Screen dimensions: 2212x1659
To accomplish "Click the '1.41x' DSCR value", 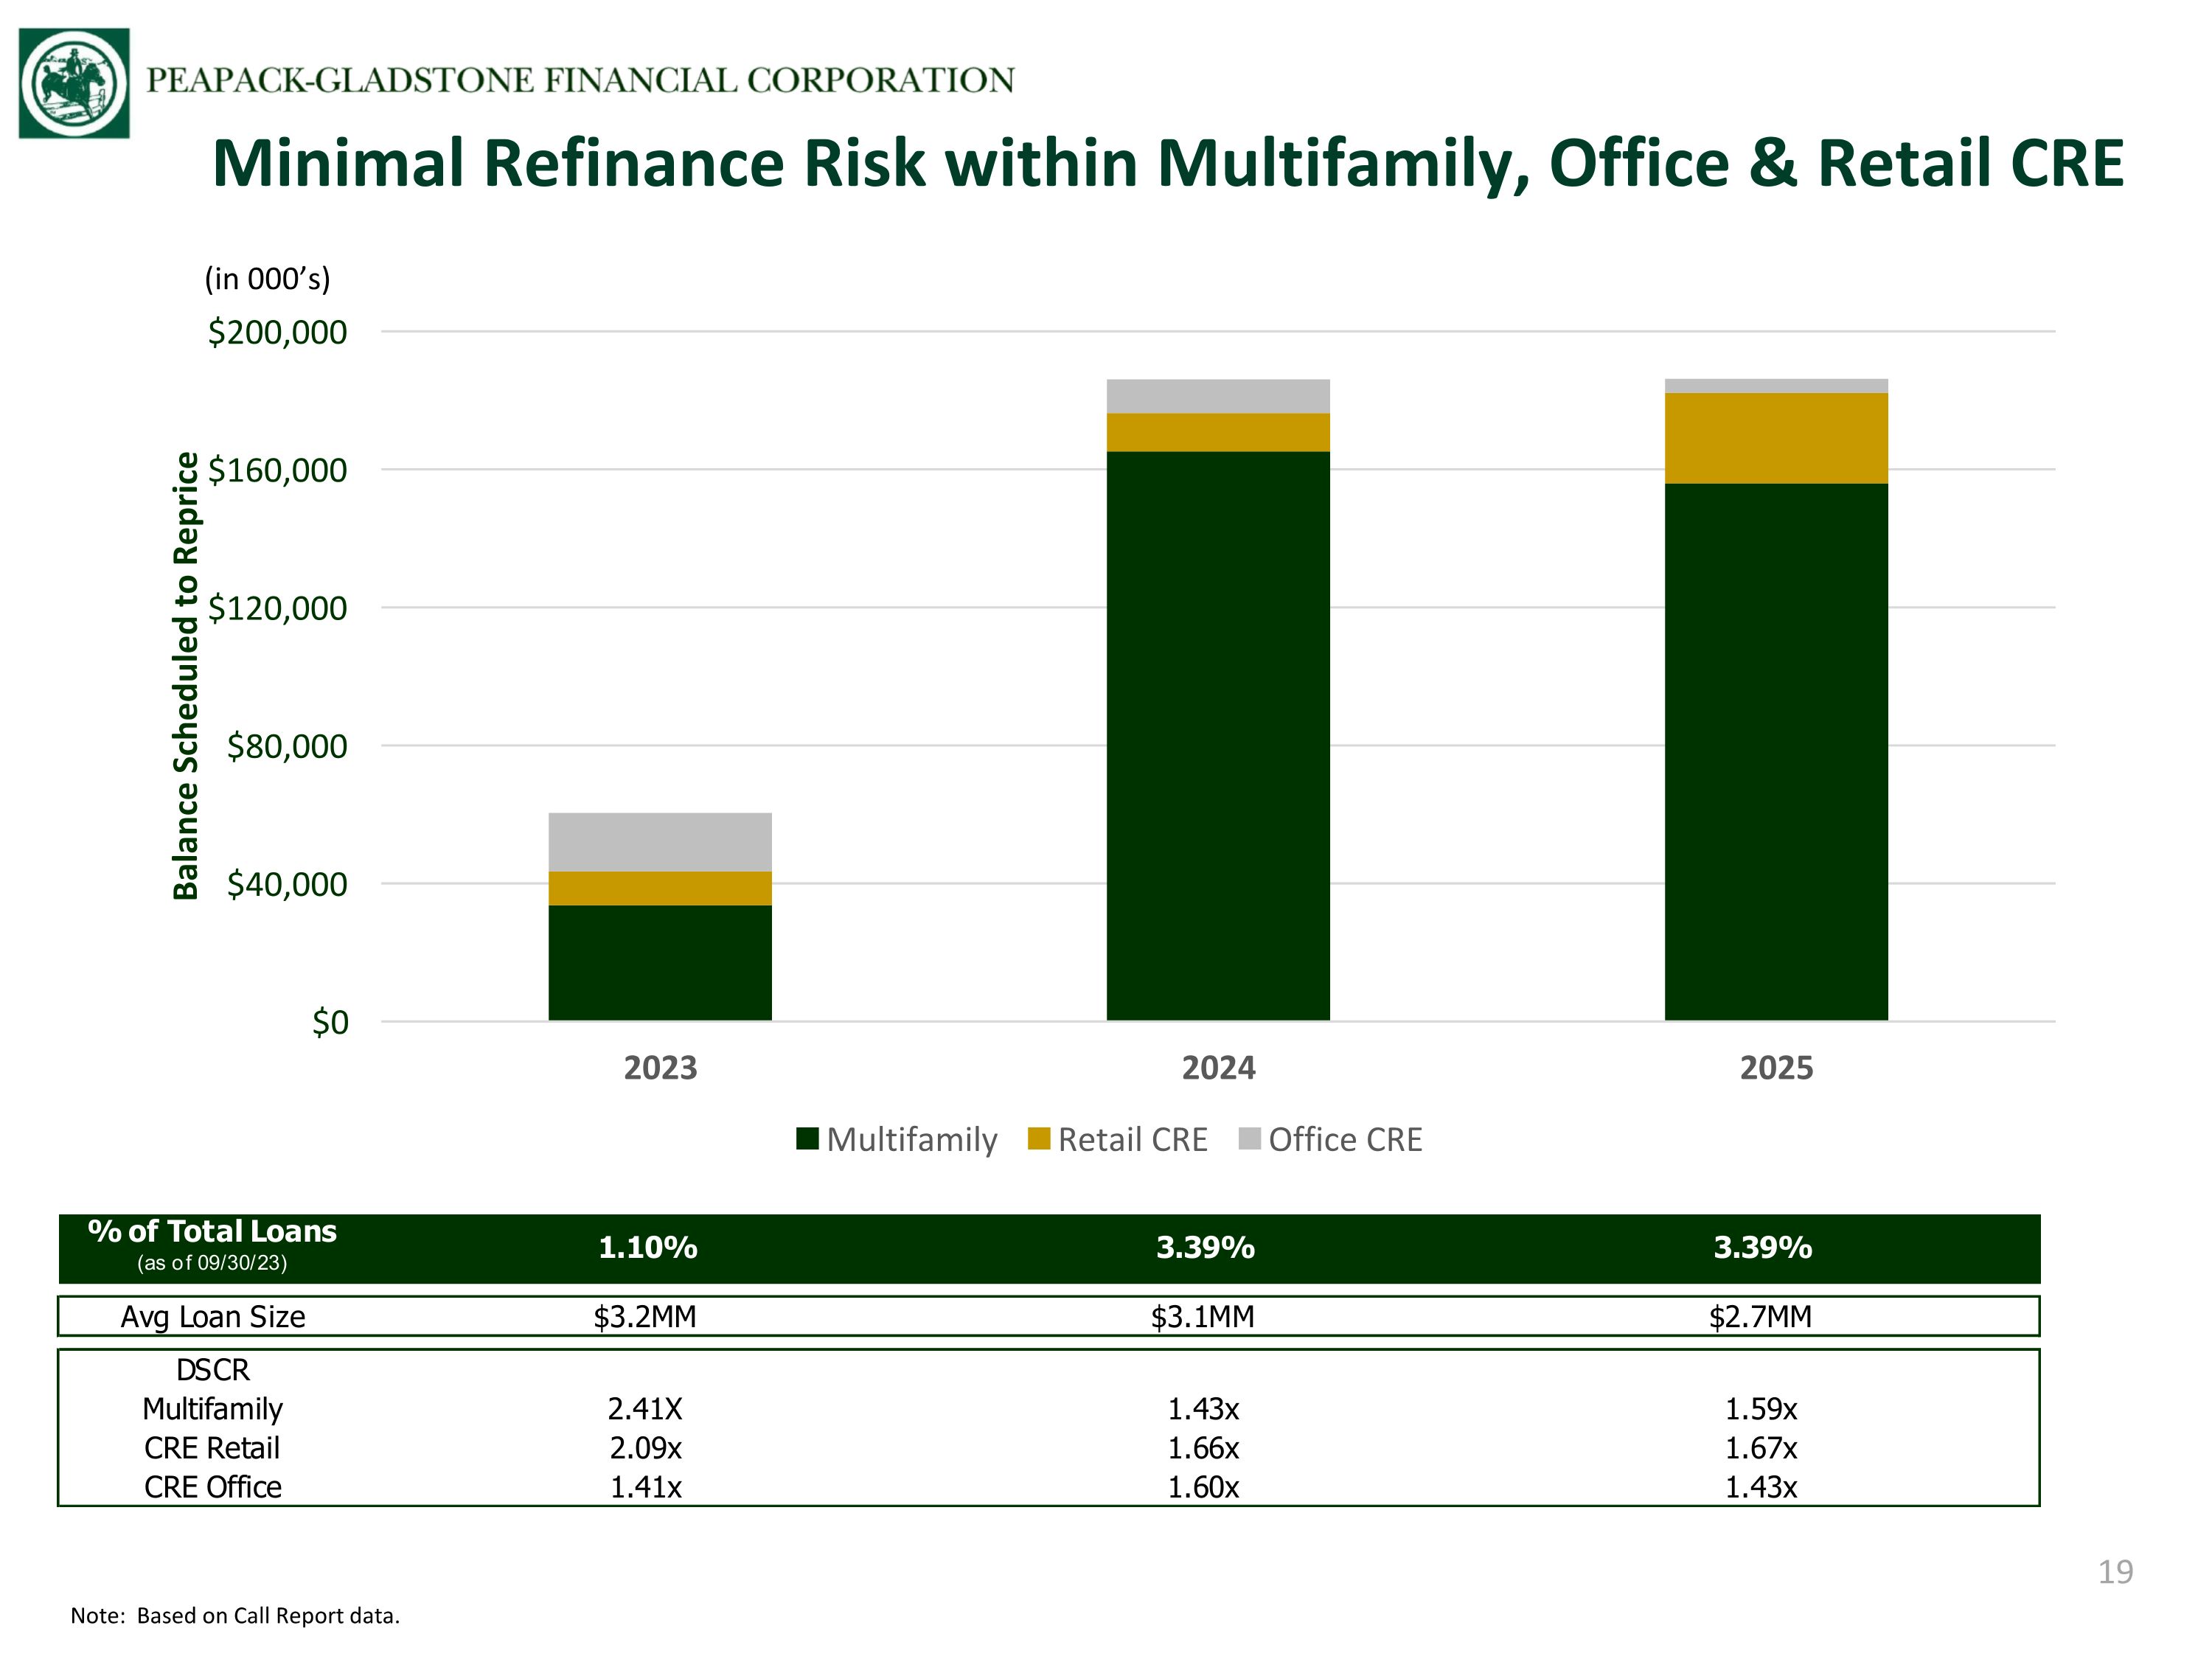I will tap(646, 1487).
